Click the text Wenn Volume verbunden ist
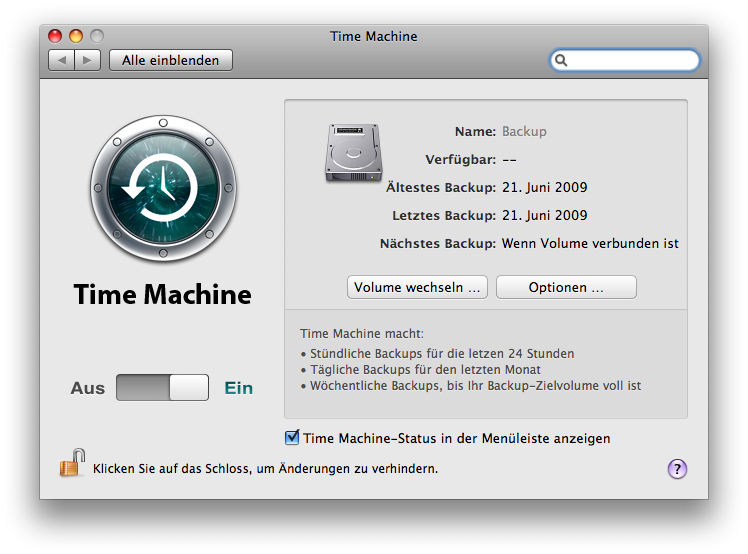 point(590,243)
